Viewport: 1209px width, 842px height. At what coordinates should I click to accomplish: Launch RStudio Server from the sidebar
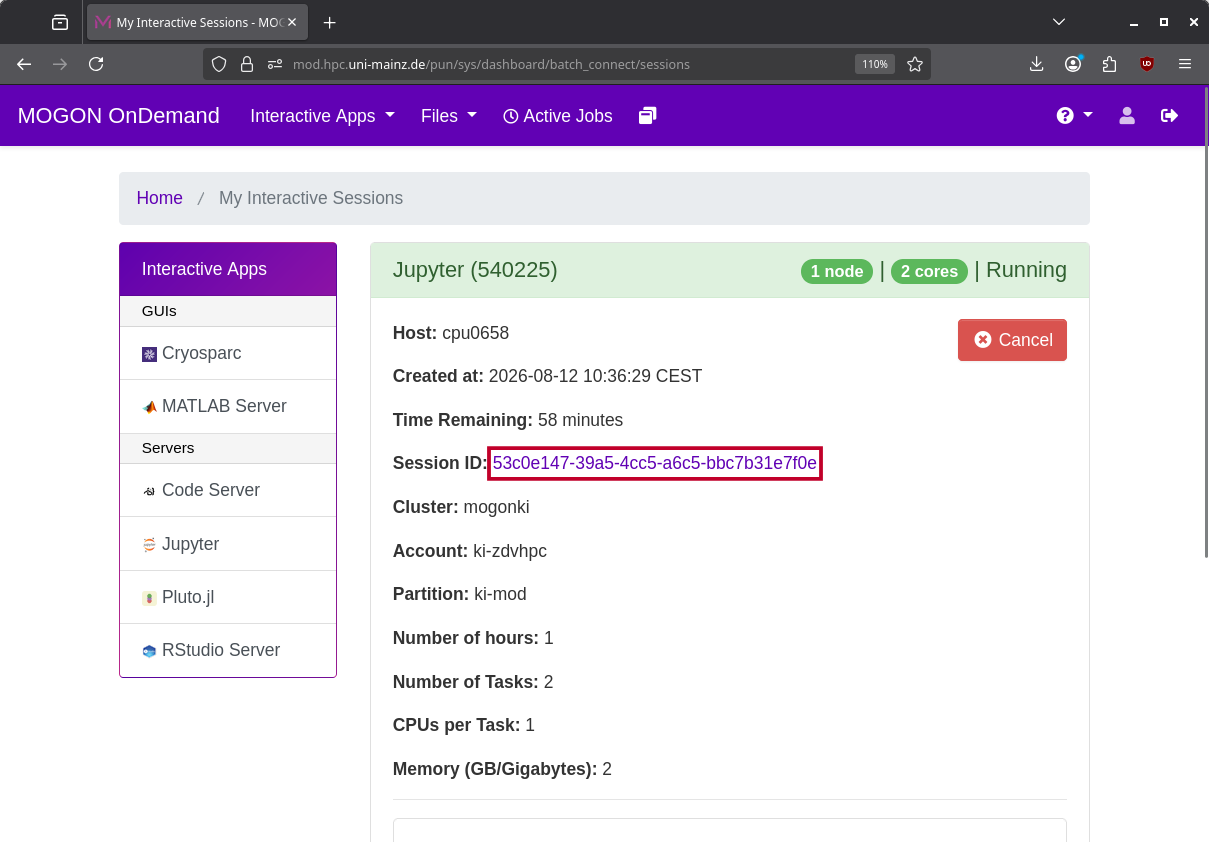pyautogui.click(x=228, y=650)
